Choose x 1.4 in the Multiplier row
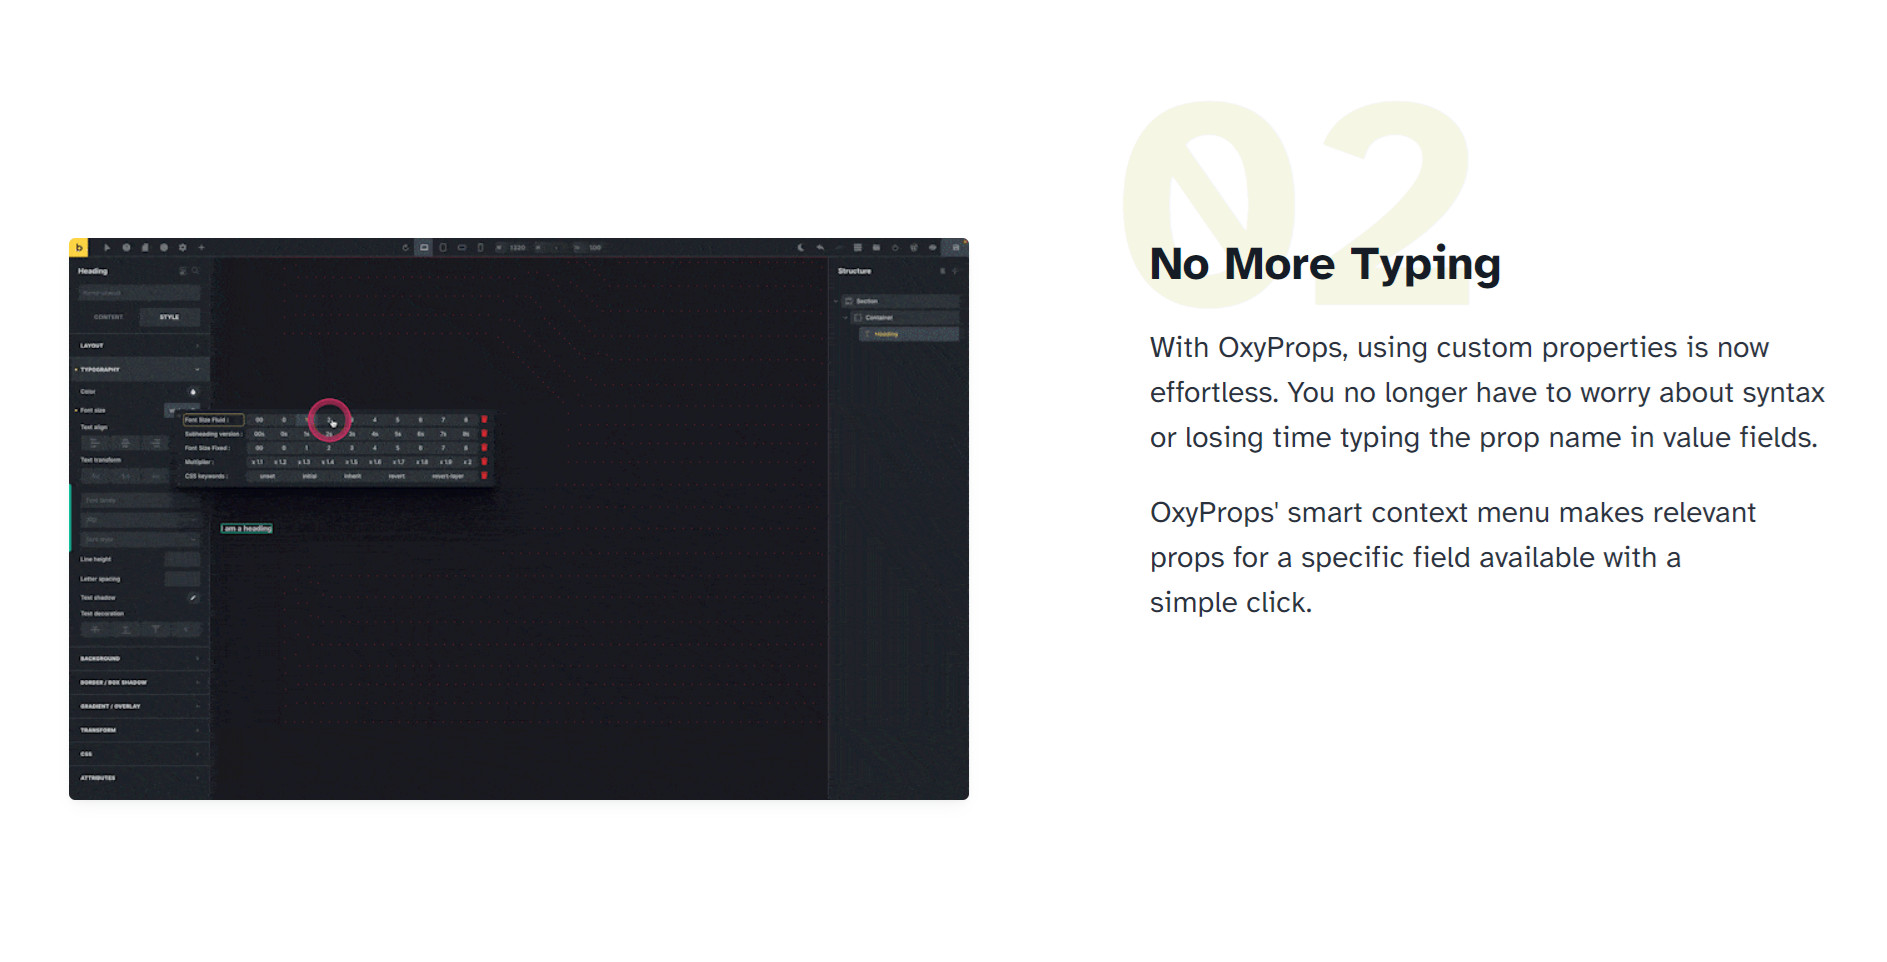 (x=328, y=462)
